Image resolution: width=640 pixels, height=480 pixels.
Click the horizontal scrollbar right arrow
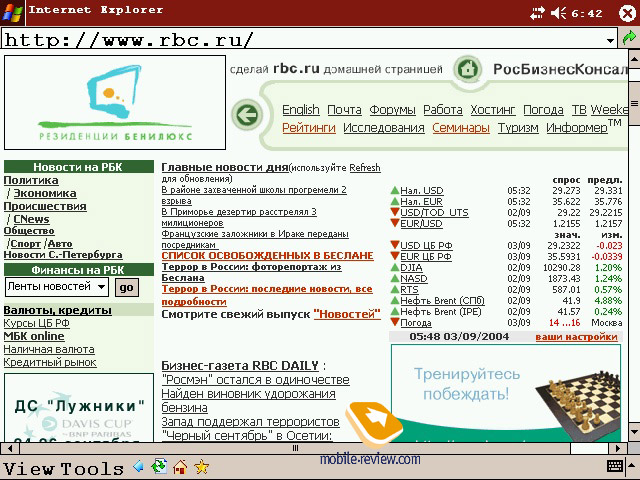618,448
